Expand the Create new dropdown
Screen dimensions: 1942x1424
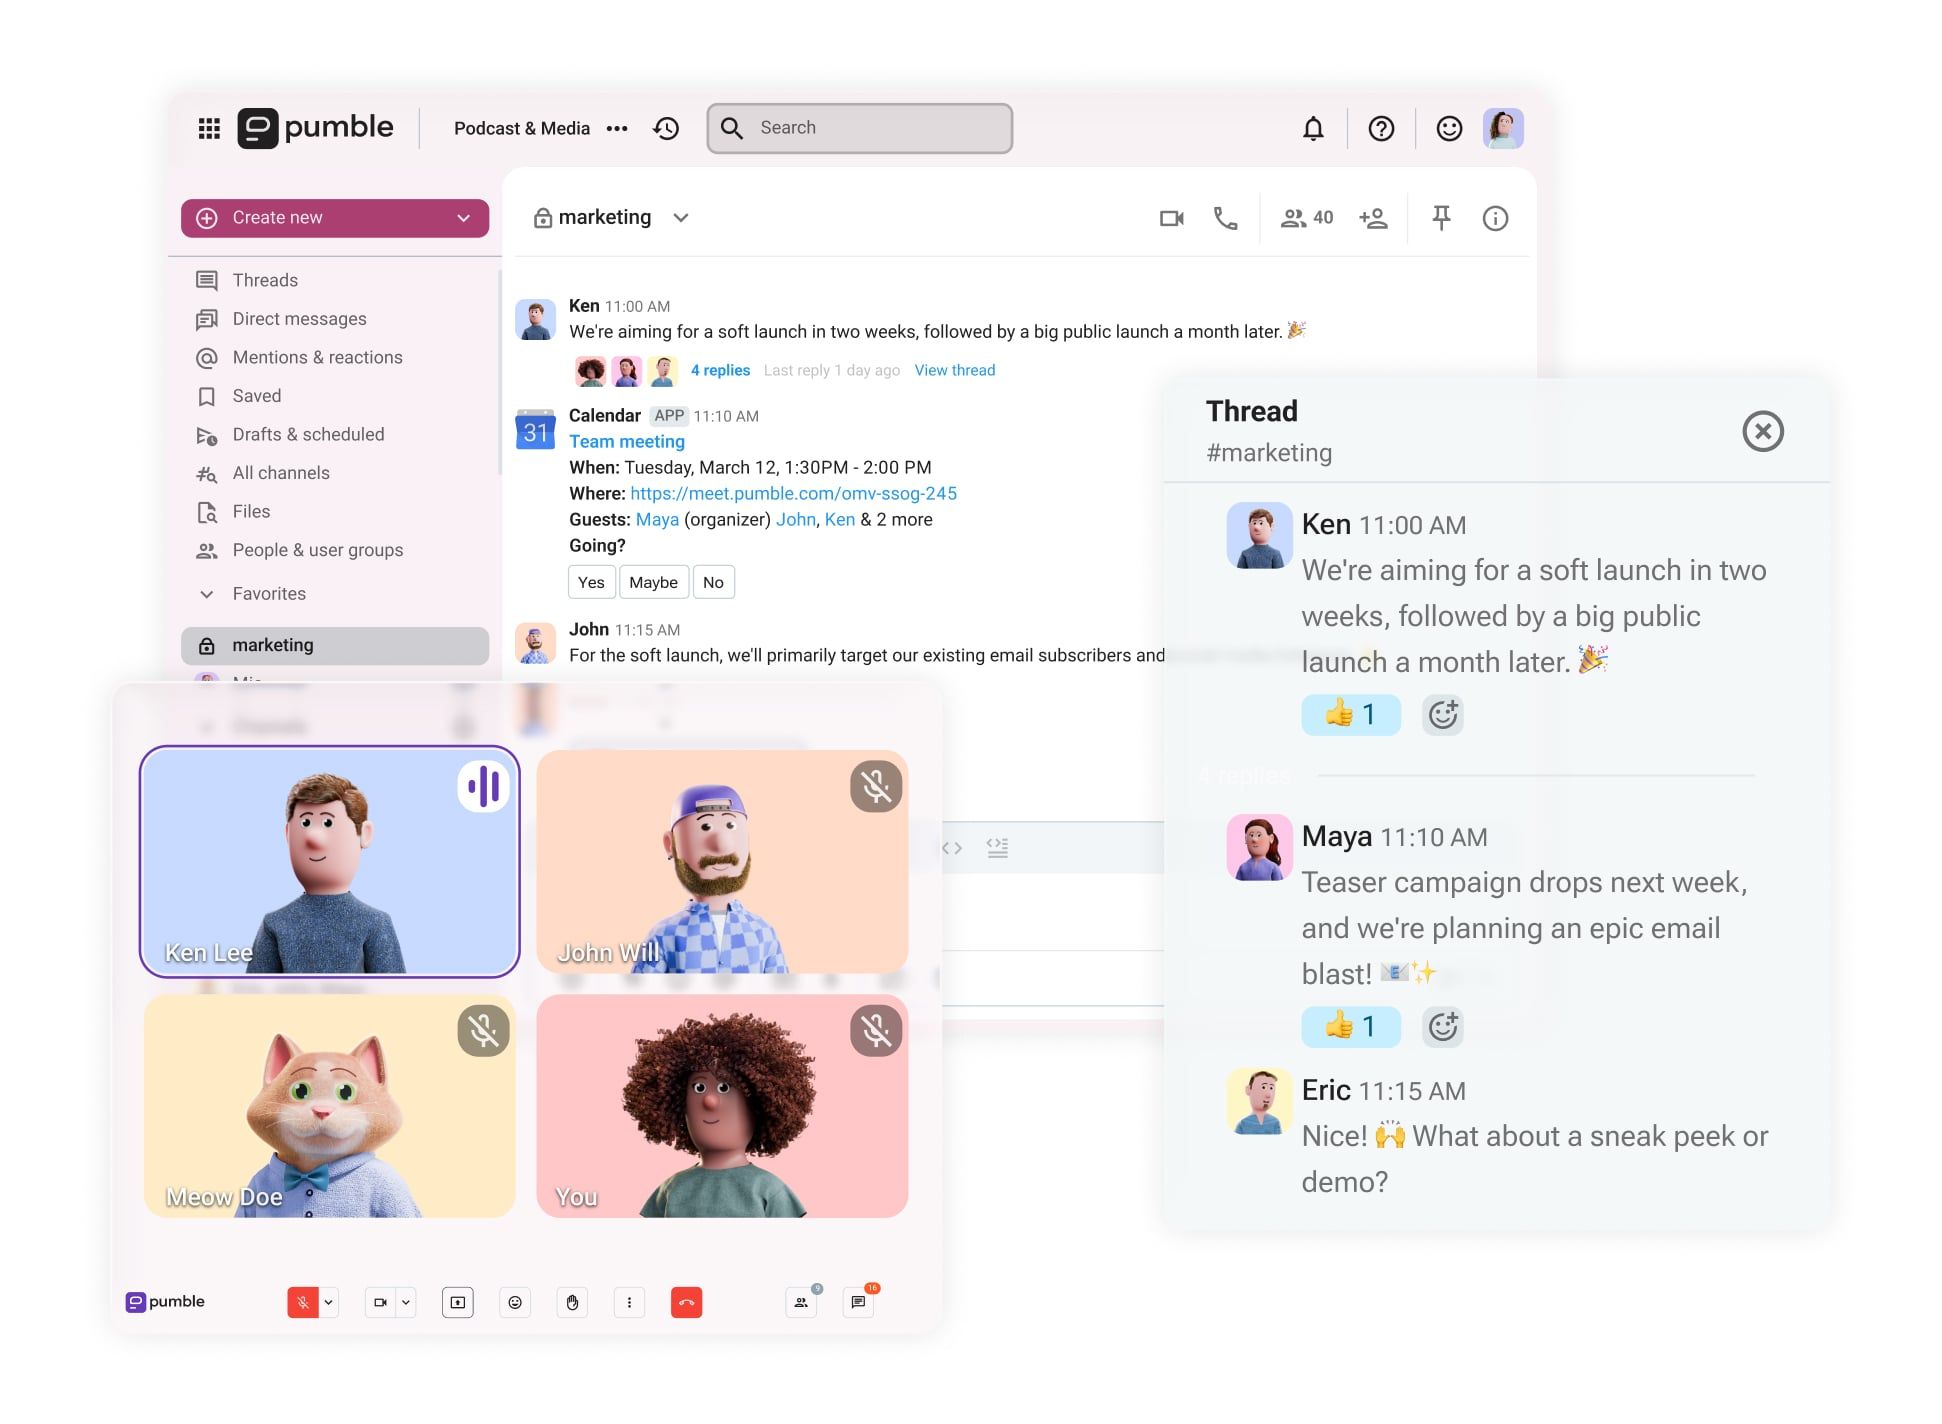pyautogui.click(x=463, y=218)
